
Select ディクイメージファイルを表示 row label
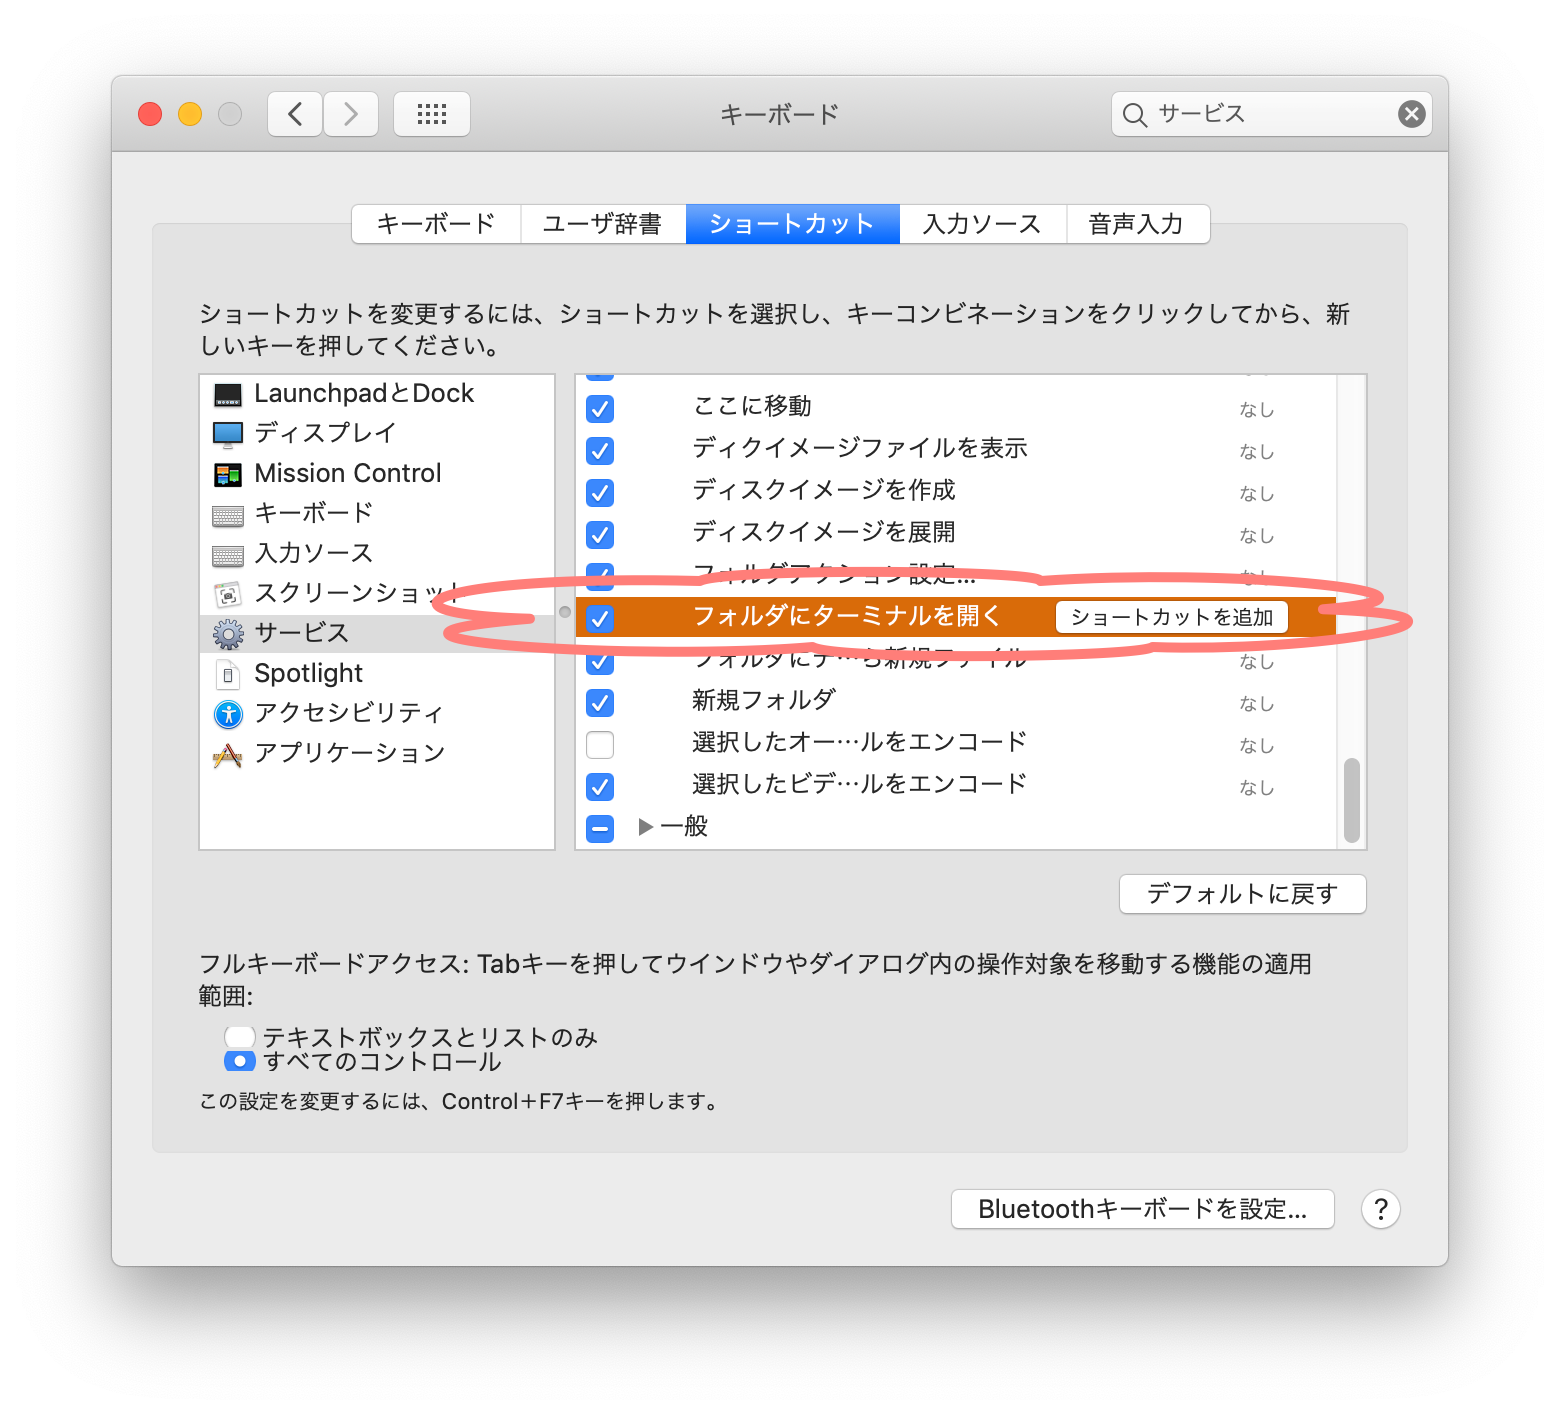click(x=860, y=449)
